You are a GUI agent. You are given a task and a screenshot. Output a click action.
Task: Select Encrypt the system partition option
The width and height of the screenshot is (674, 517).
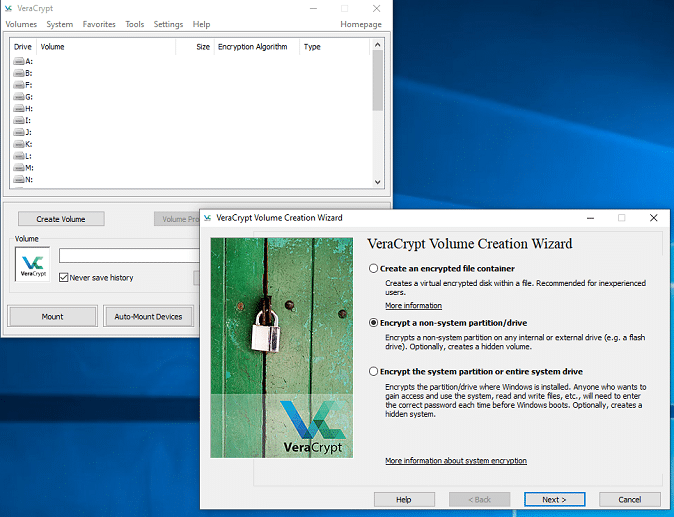click(x=373, y=371)
